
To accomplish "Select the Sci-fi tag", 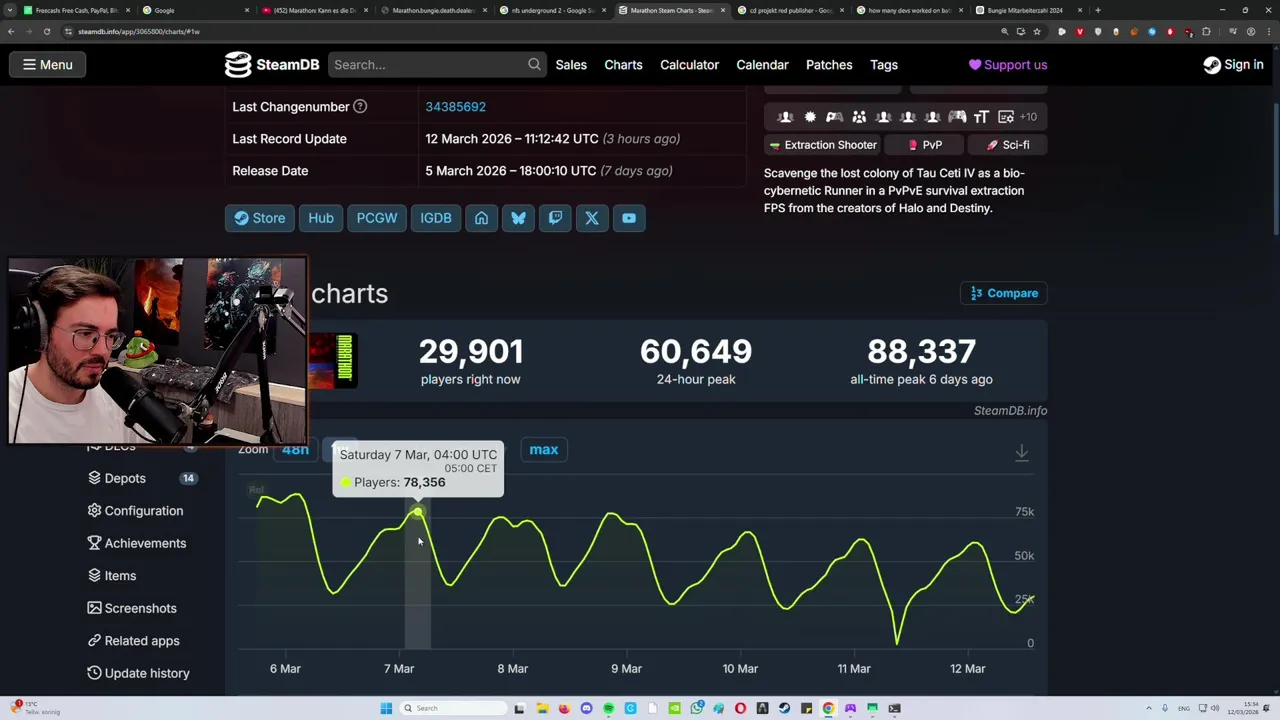I will (x=1008, y=145).
